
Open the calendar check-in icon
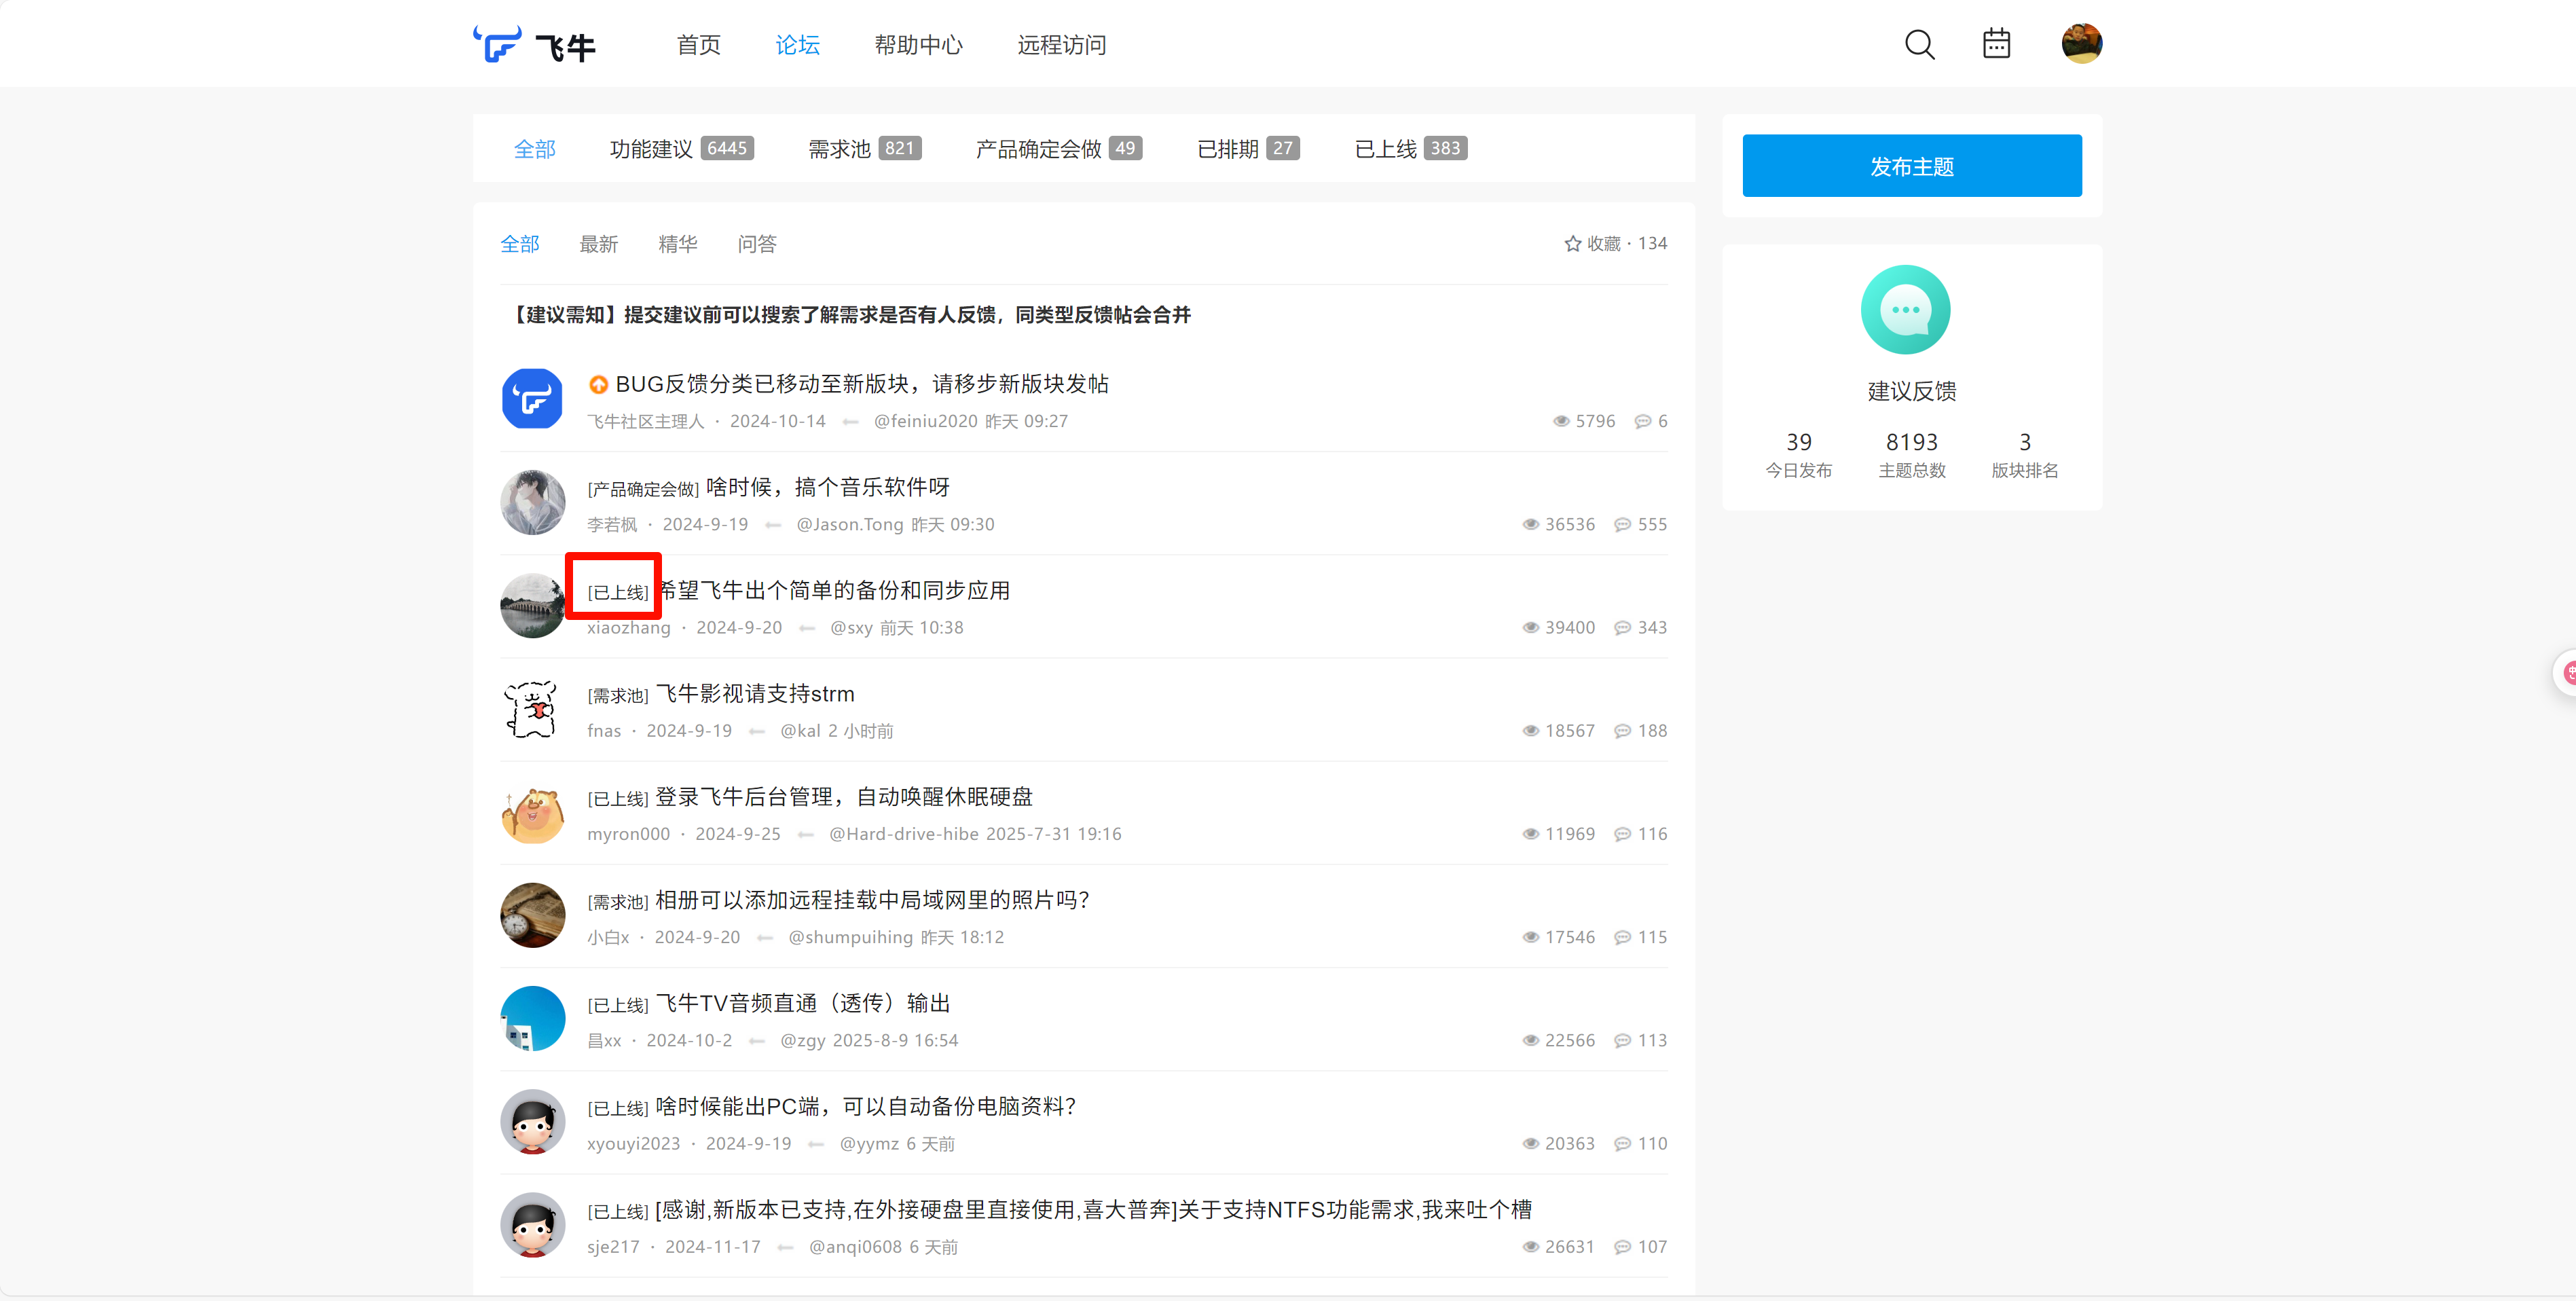tap(1996, 43)
